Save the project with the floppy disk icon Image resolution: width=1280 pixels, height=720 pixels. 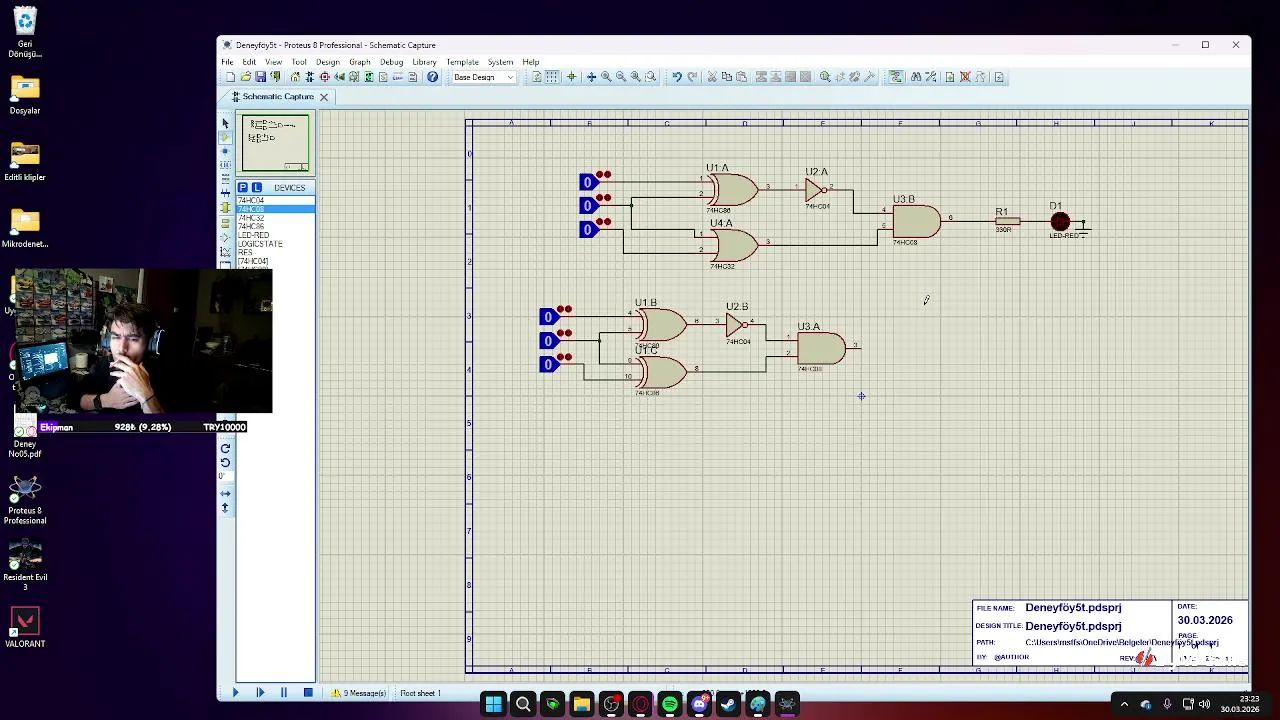click(260, 77)
